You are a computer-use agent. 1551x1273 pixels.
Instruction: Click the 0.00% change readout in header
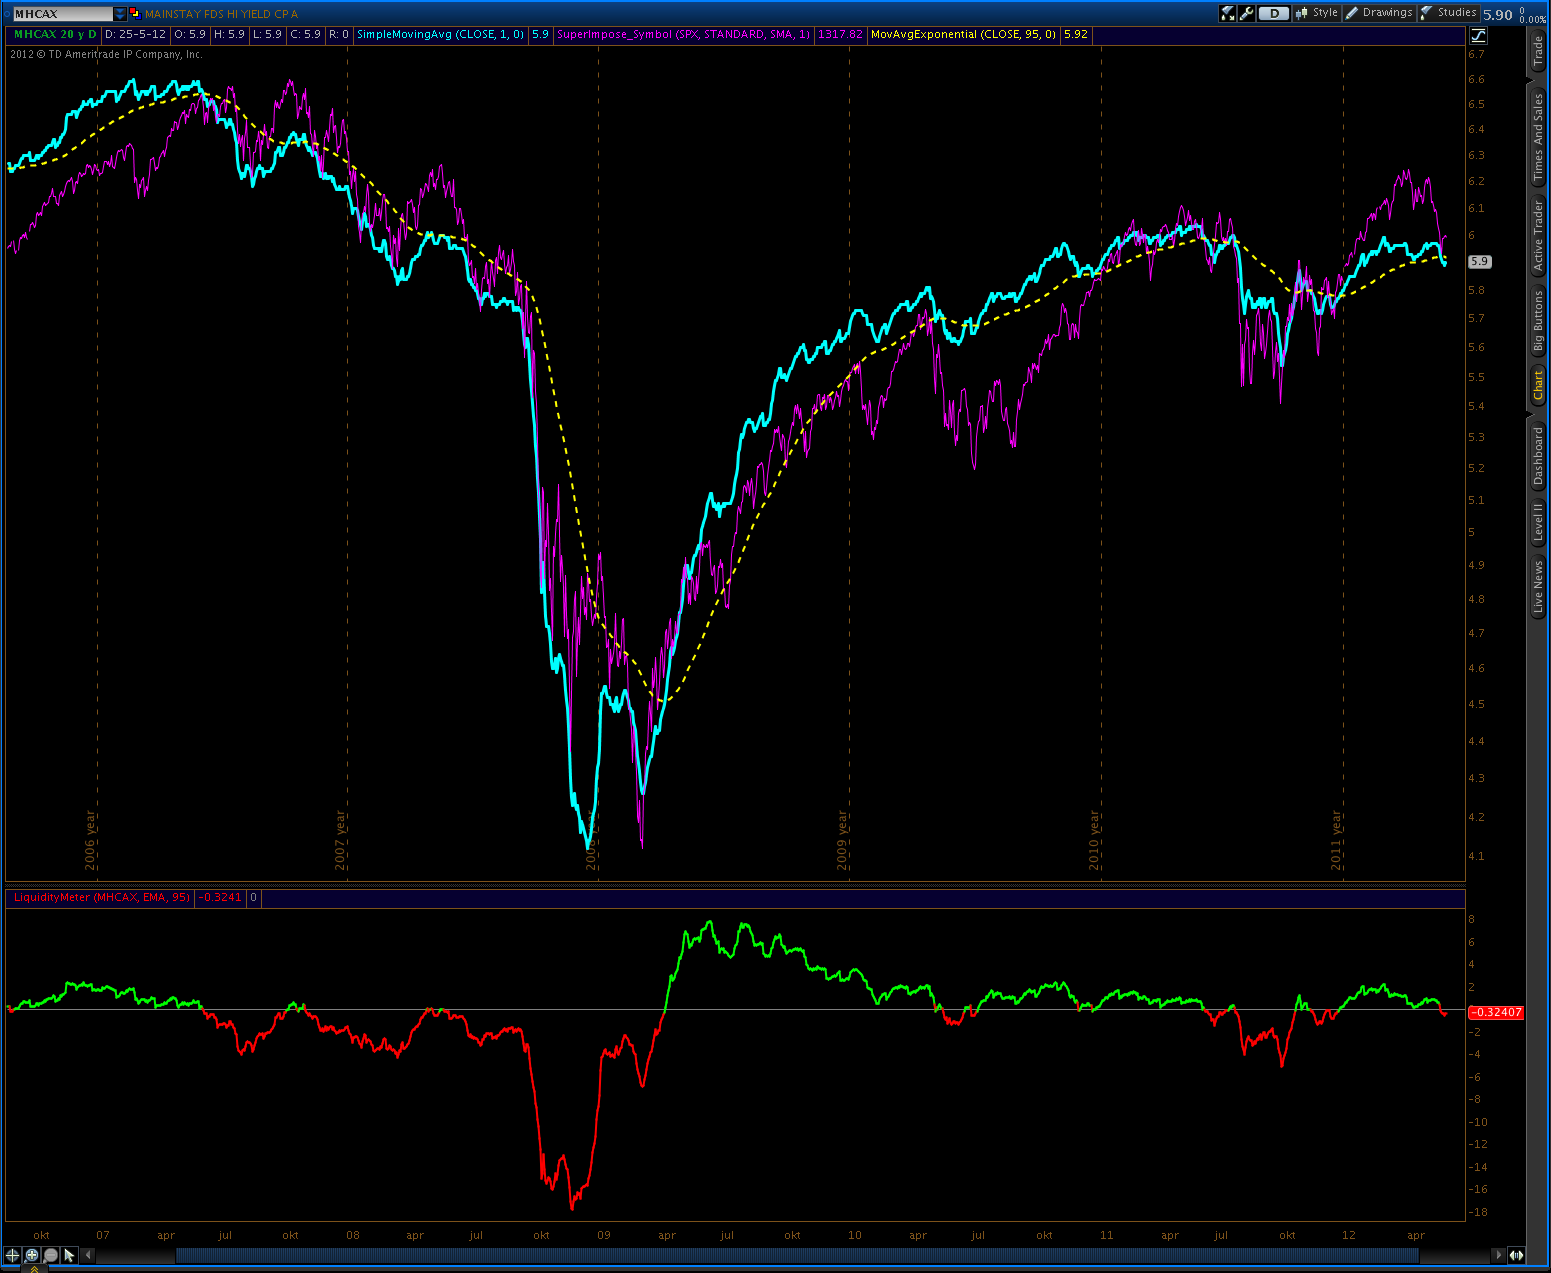[1533, 19]
